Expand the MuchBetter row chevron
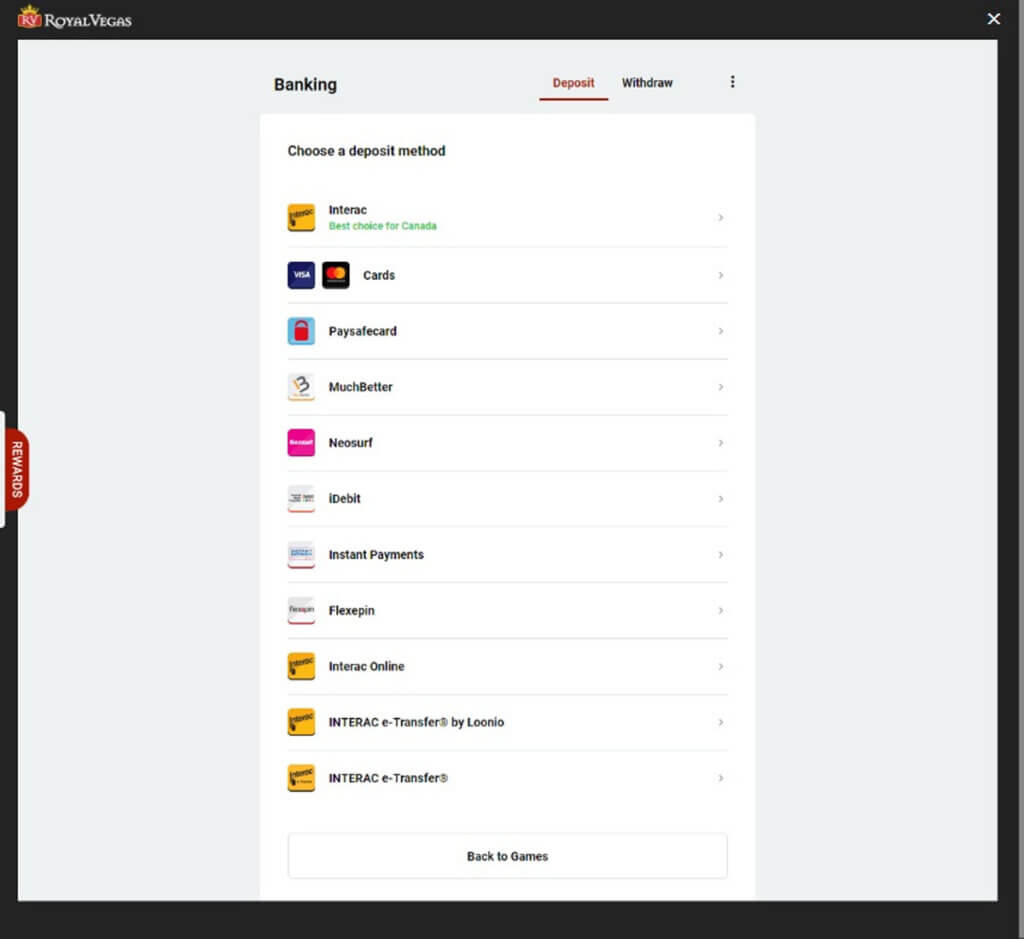 click(720, 387)
